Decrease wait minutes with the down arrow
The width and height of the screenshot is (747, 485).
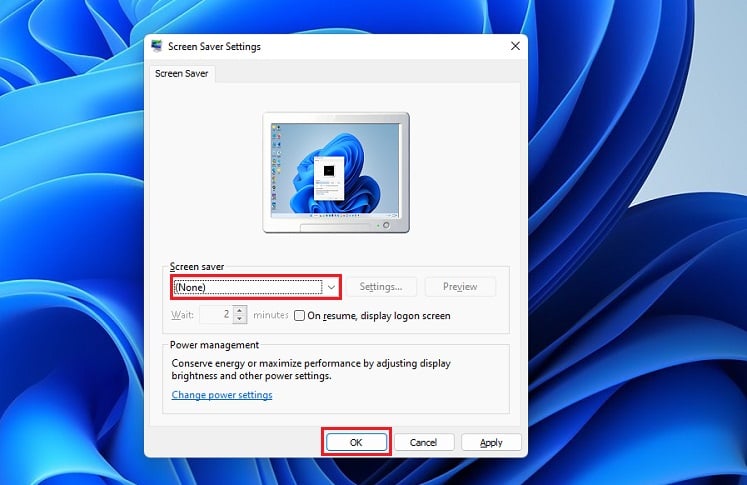tap(240, 319)
